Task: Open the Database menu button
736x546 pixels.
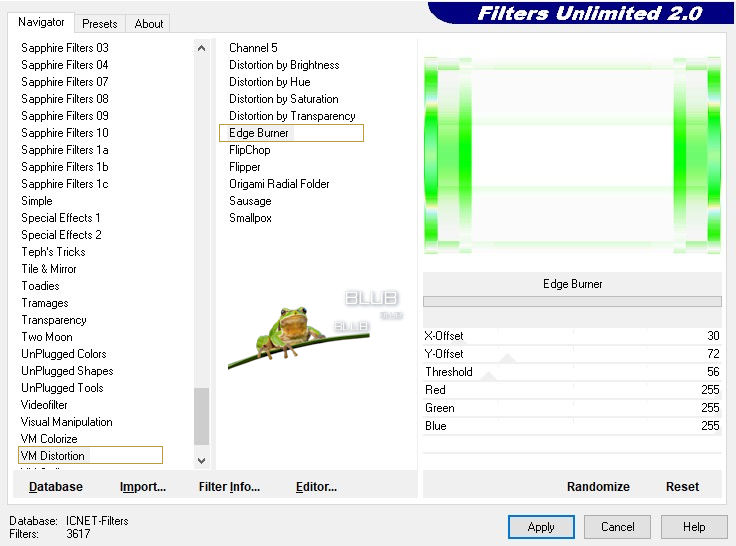Action: pyautogui.click(x=56, y=486)
